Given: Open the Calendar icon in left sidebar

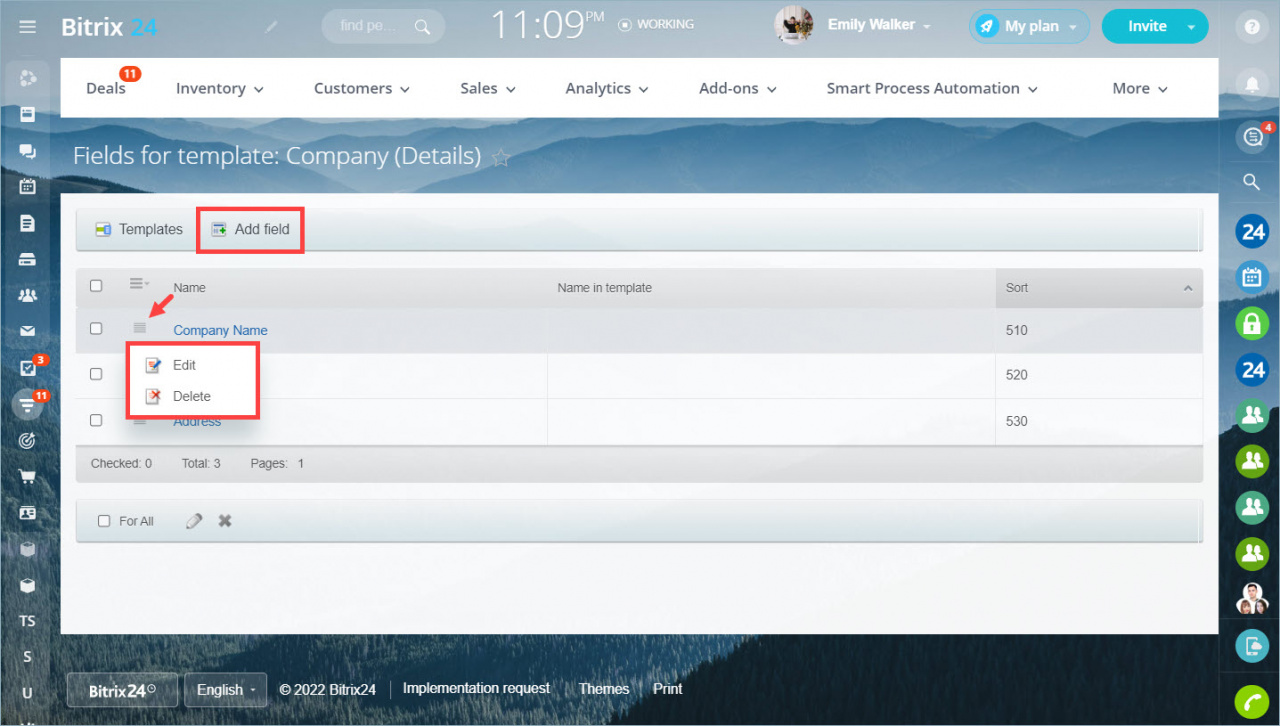Looking at the screenshot, I should pyautogui.click(x=28, y=186).
